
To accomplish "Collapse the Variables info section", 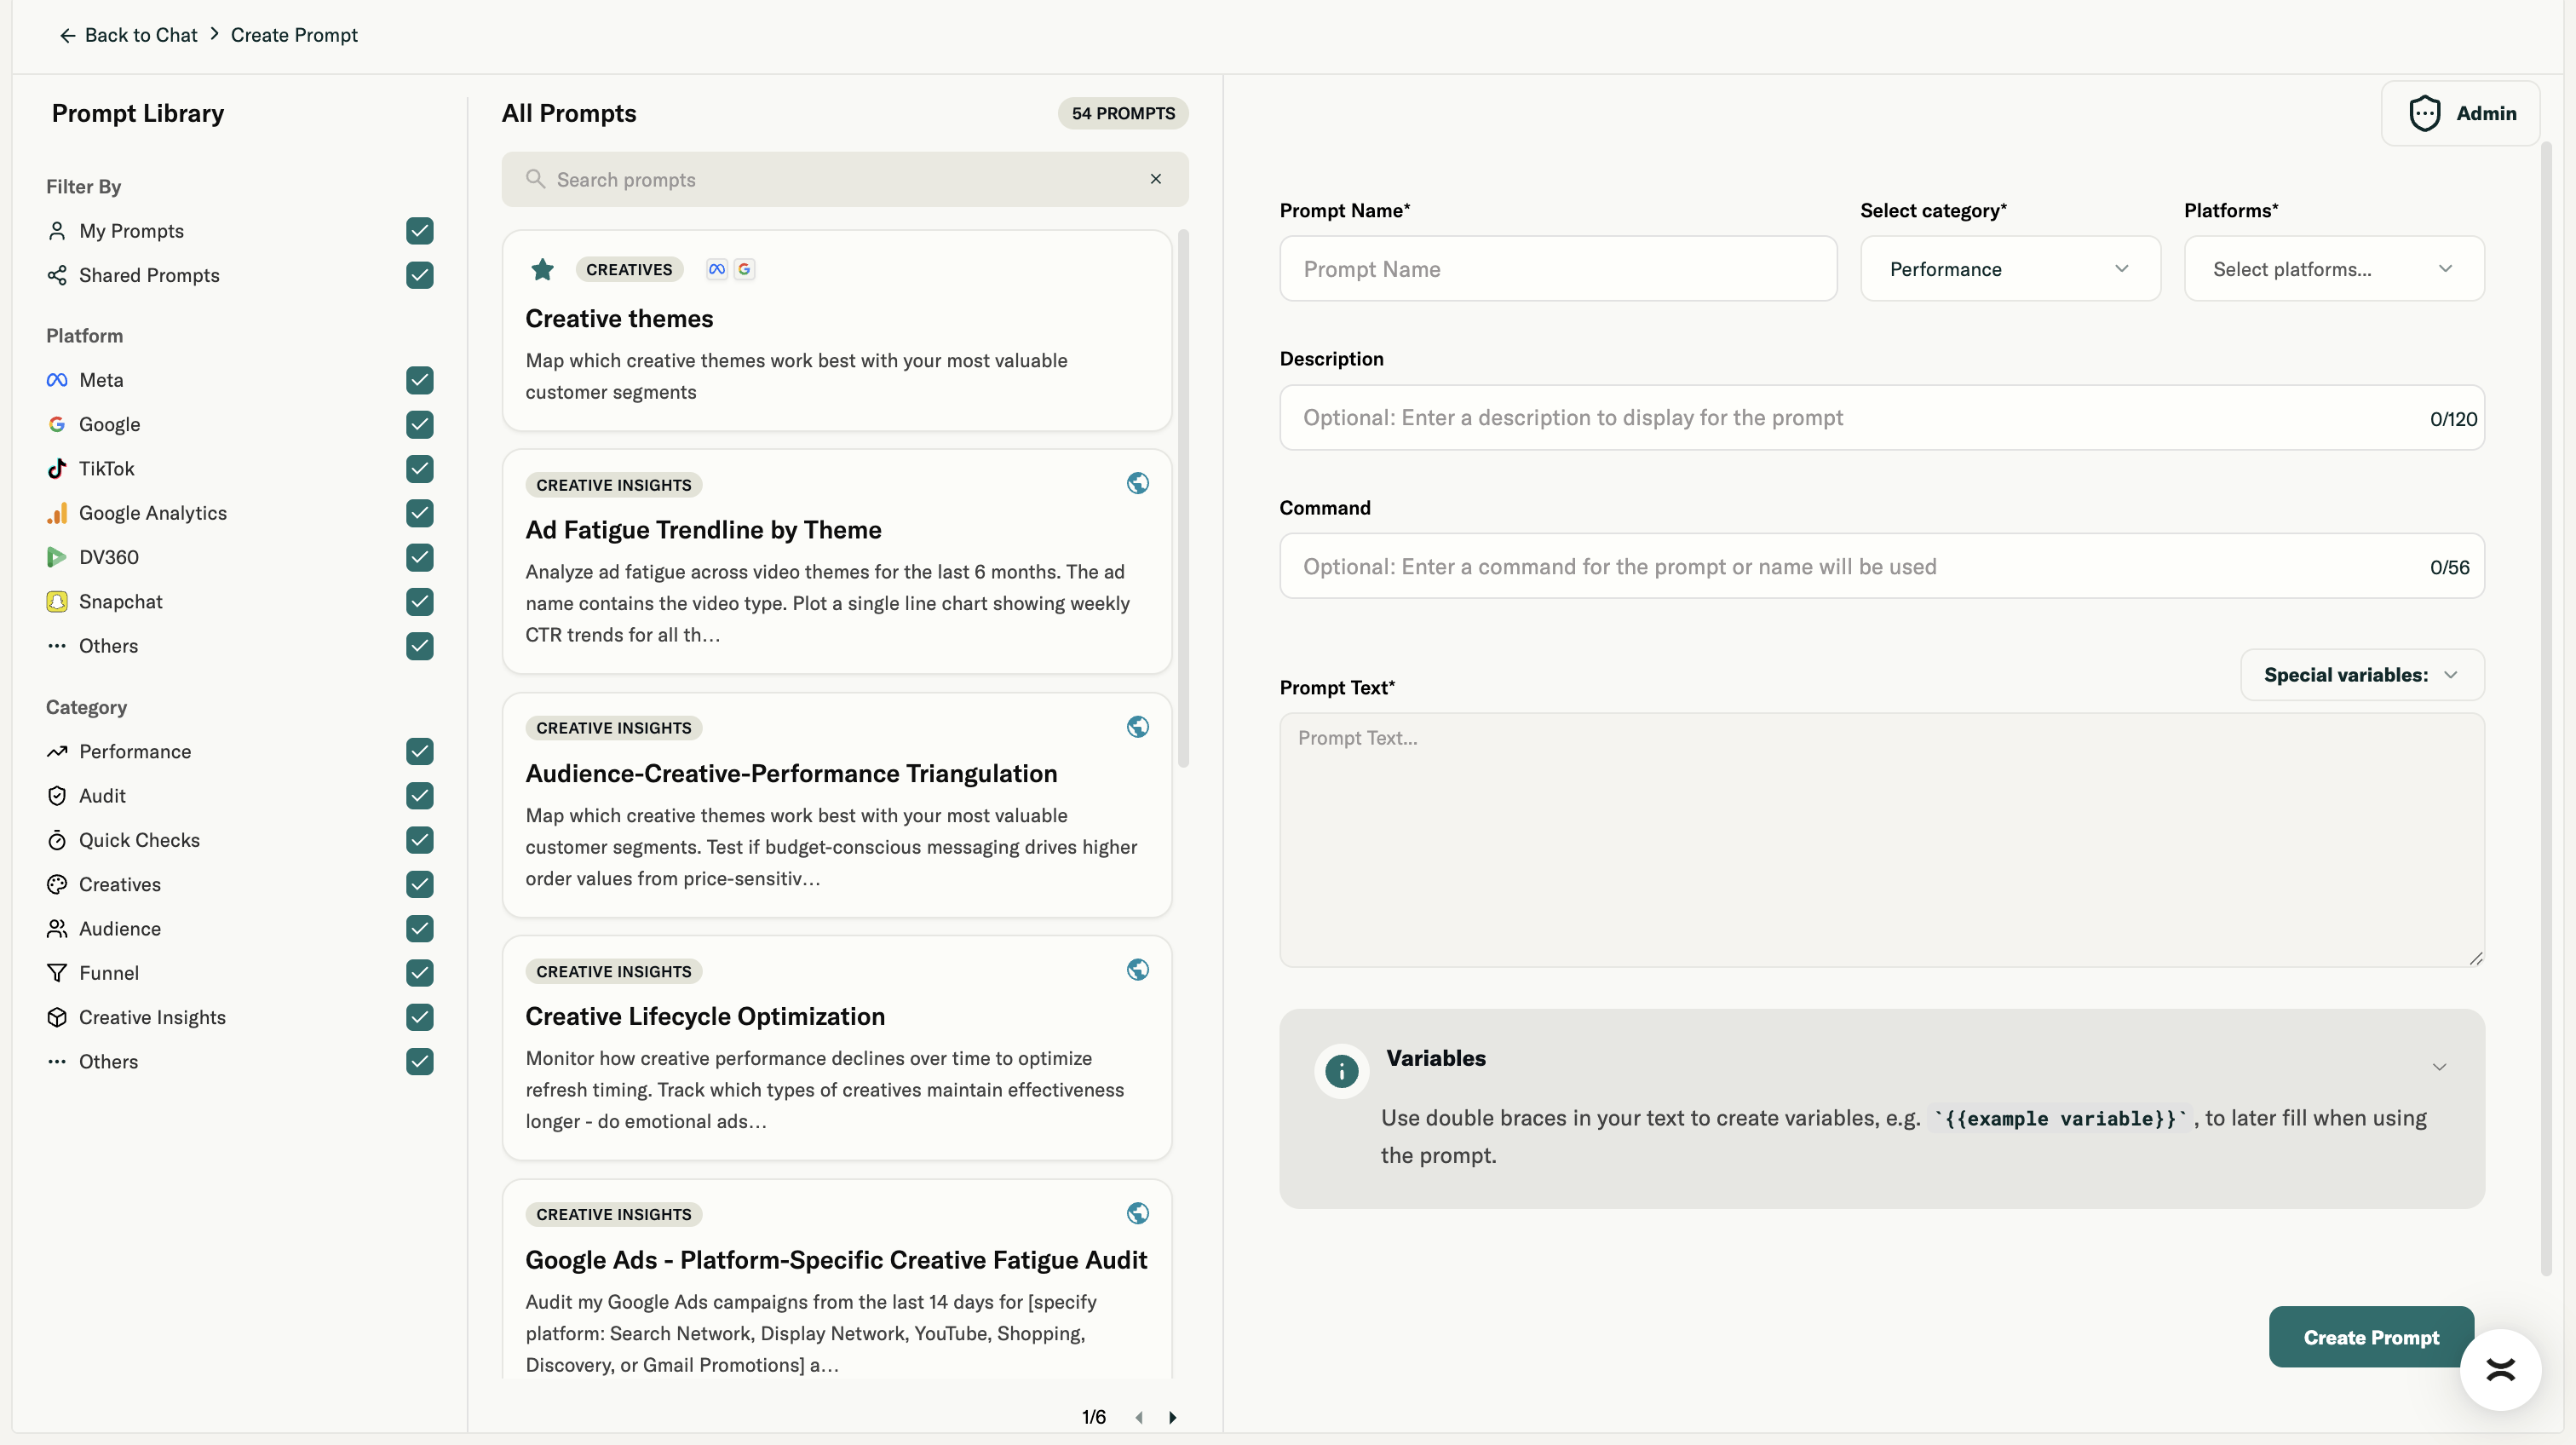I will pos(2439,1067).
